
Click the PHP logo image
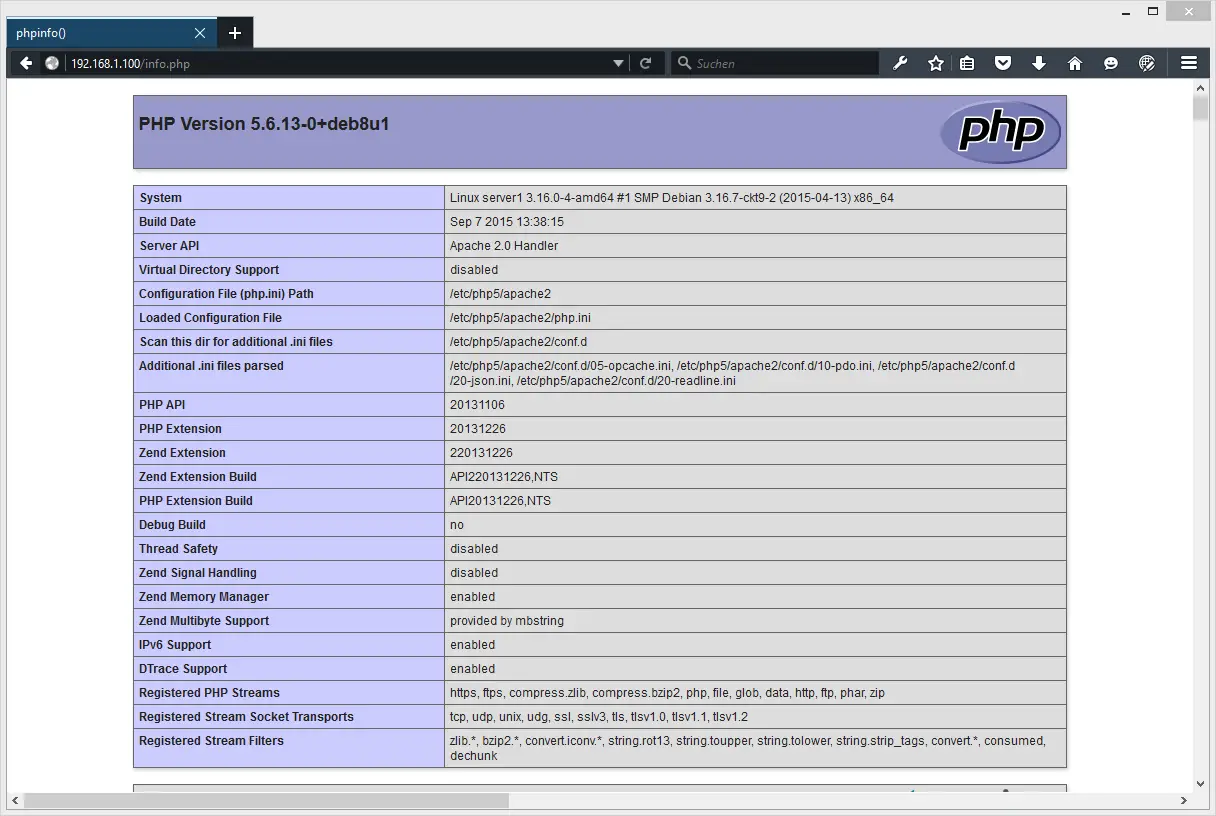pos(1000,132)
